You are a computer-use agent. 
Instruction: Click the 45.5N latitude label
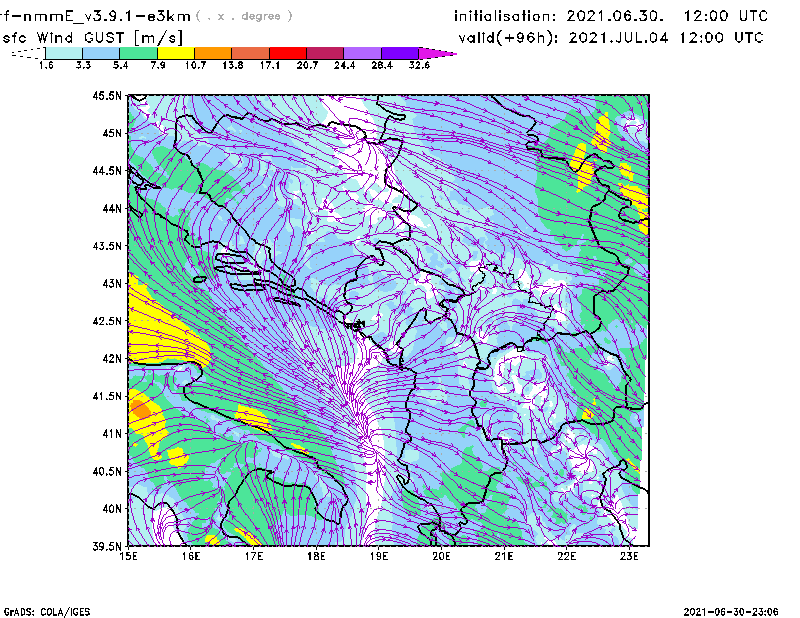point(108,95)
